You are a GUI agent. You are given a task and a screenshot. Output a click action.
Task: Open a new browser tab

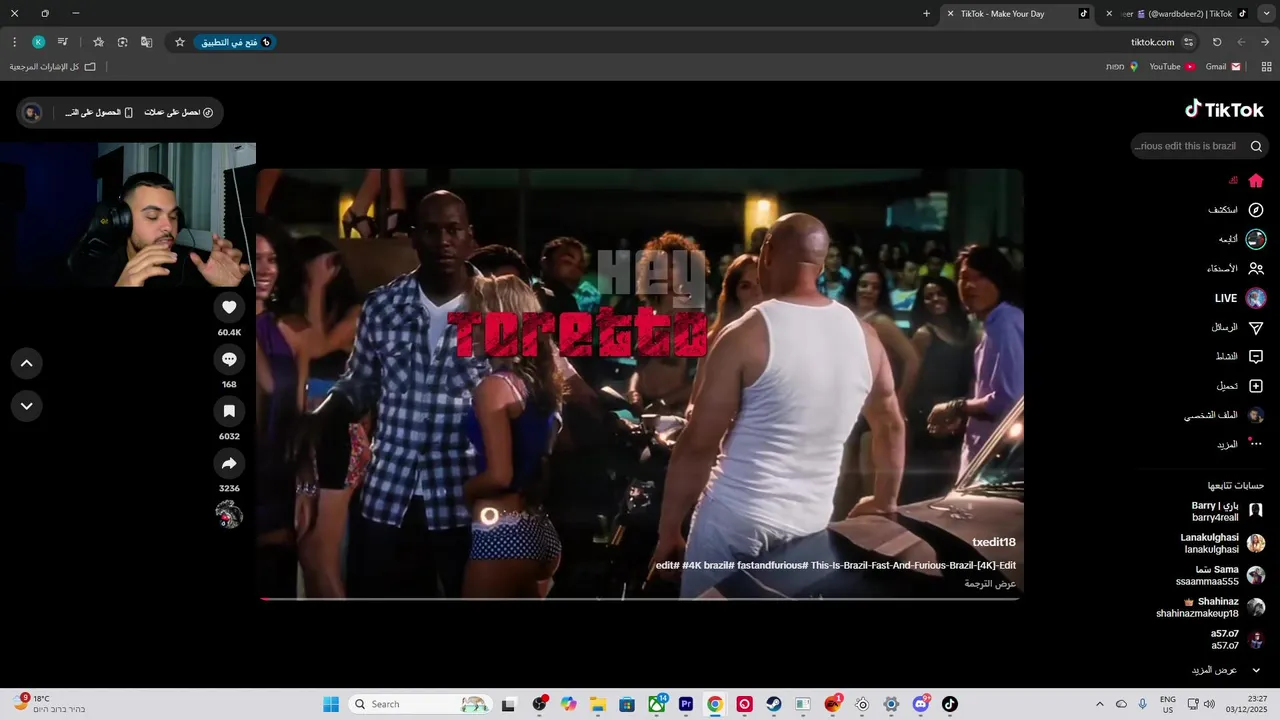[926, 14]
